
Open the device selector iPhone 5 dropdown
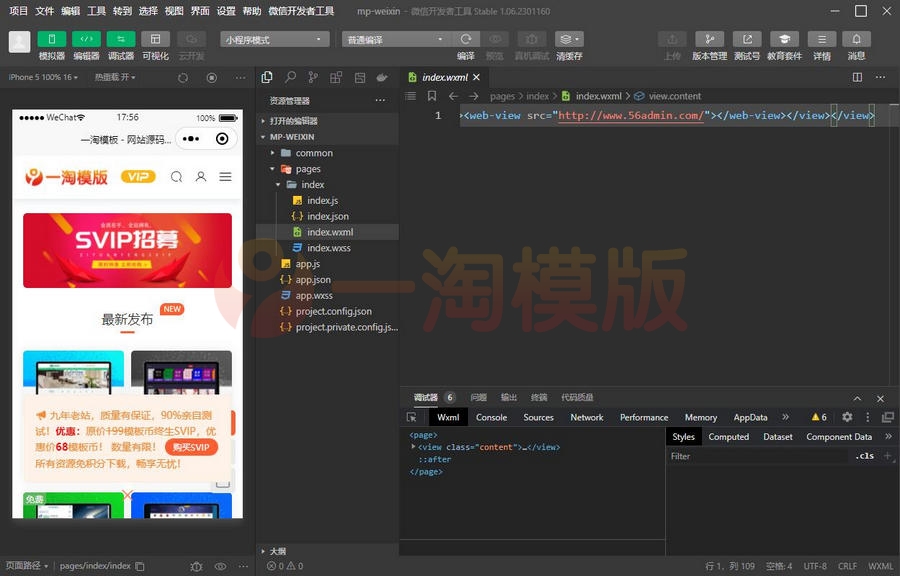[43, 77]
